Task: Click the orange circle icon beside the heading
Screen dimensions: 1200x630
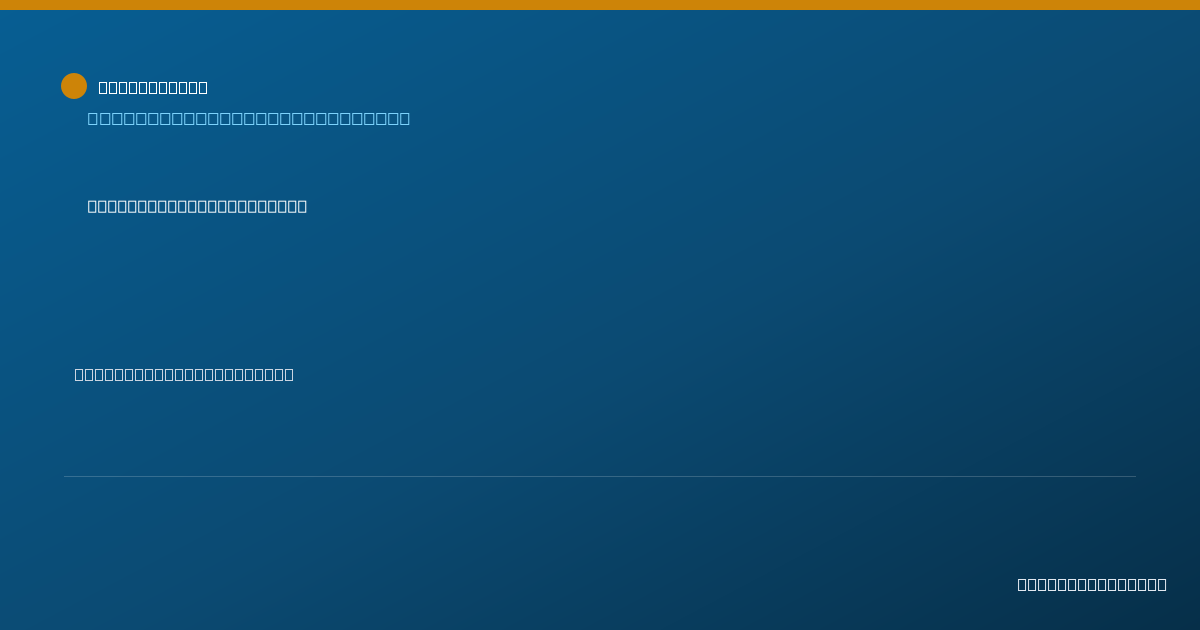Action: (x=74, y=86)
